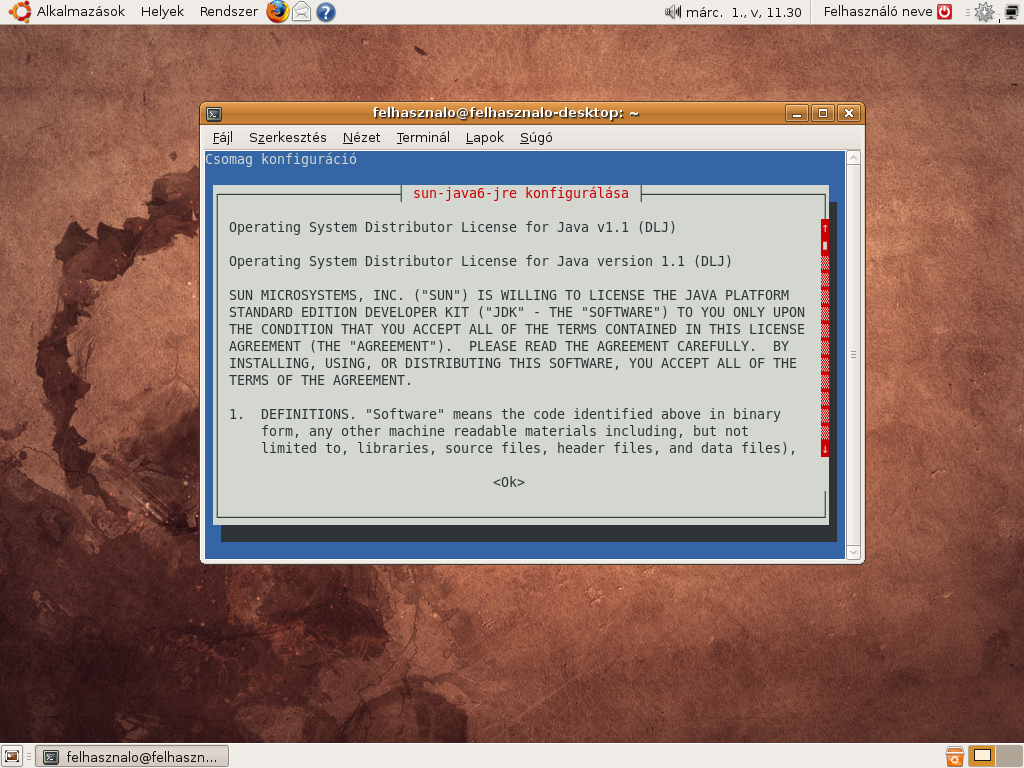1024x768 pixels.
Task: Open the Helyek menu
Action: [x=162, y=12]
